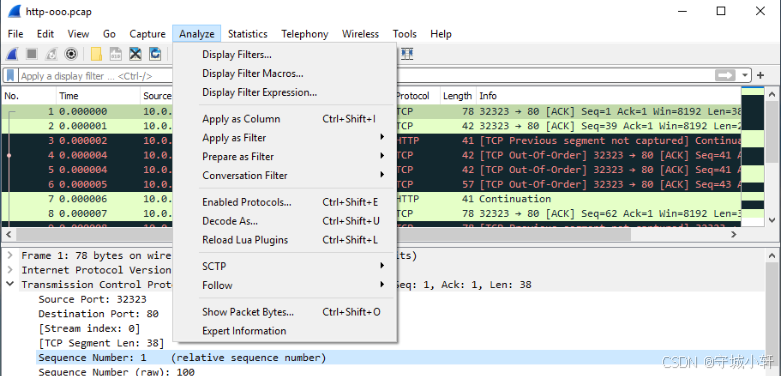Click the Resize columns toolbar icon
This screenshot has height=376, width=781.
click(407, 54)
